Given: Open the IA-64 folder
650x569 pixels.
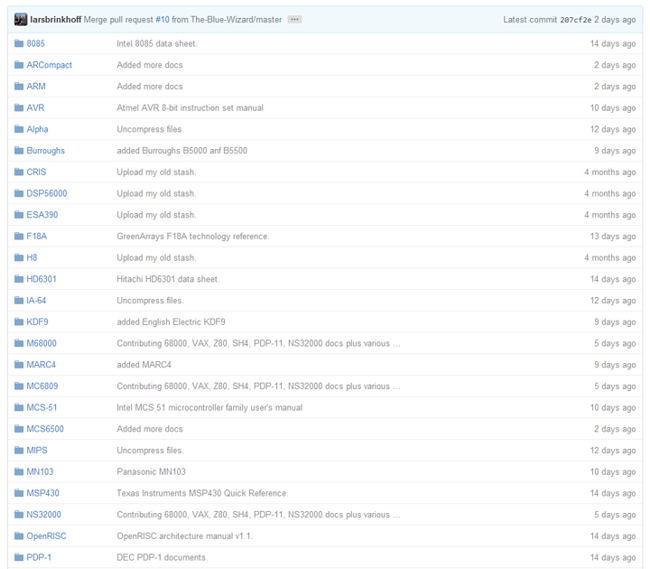Looking at the screenshot, I should (x=36, y=300).
